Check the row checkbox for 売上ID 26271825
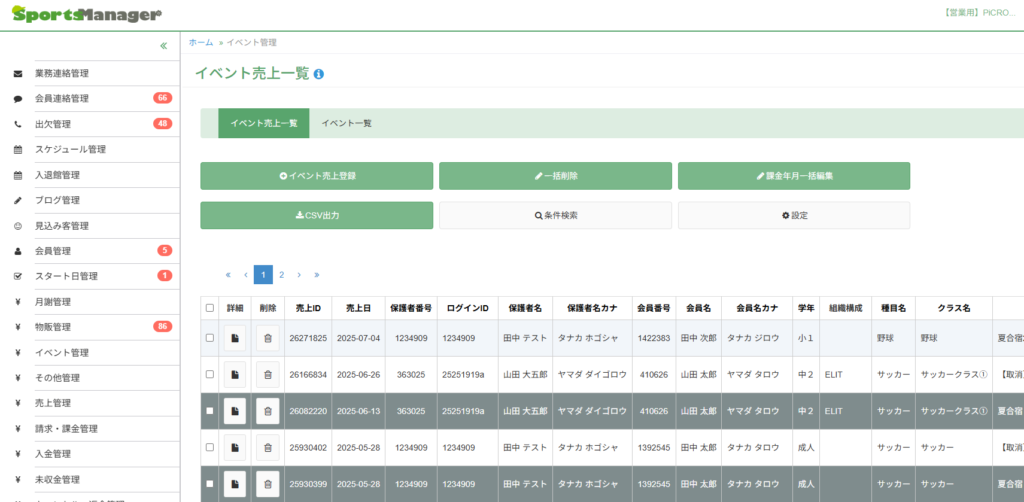 210,338
